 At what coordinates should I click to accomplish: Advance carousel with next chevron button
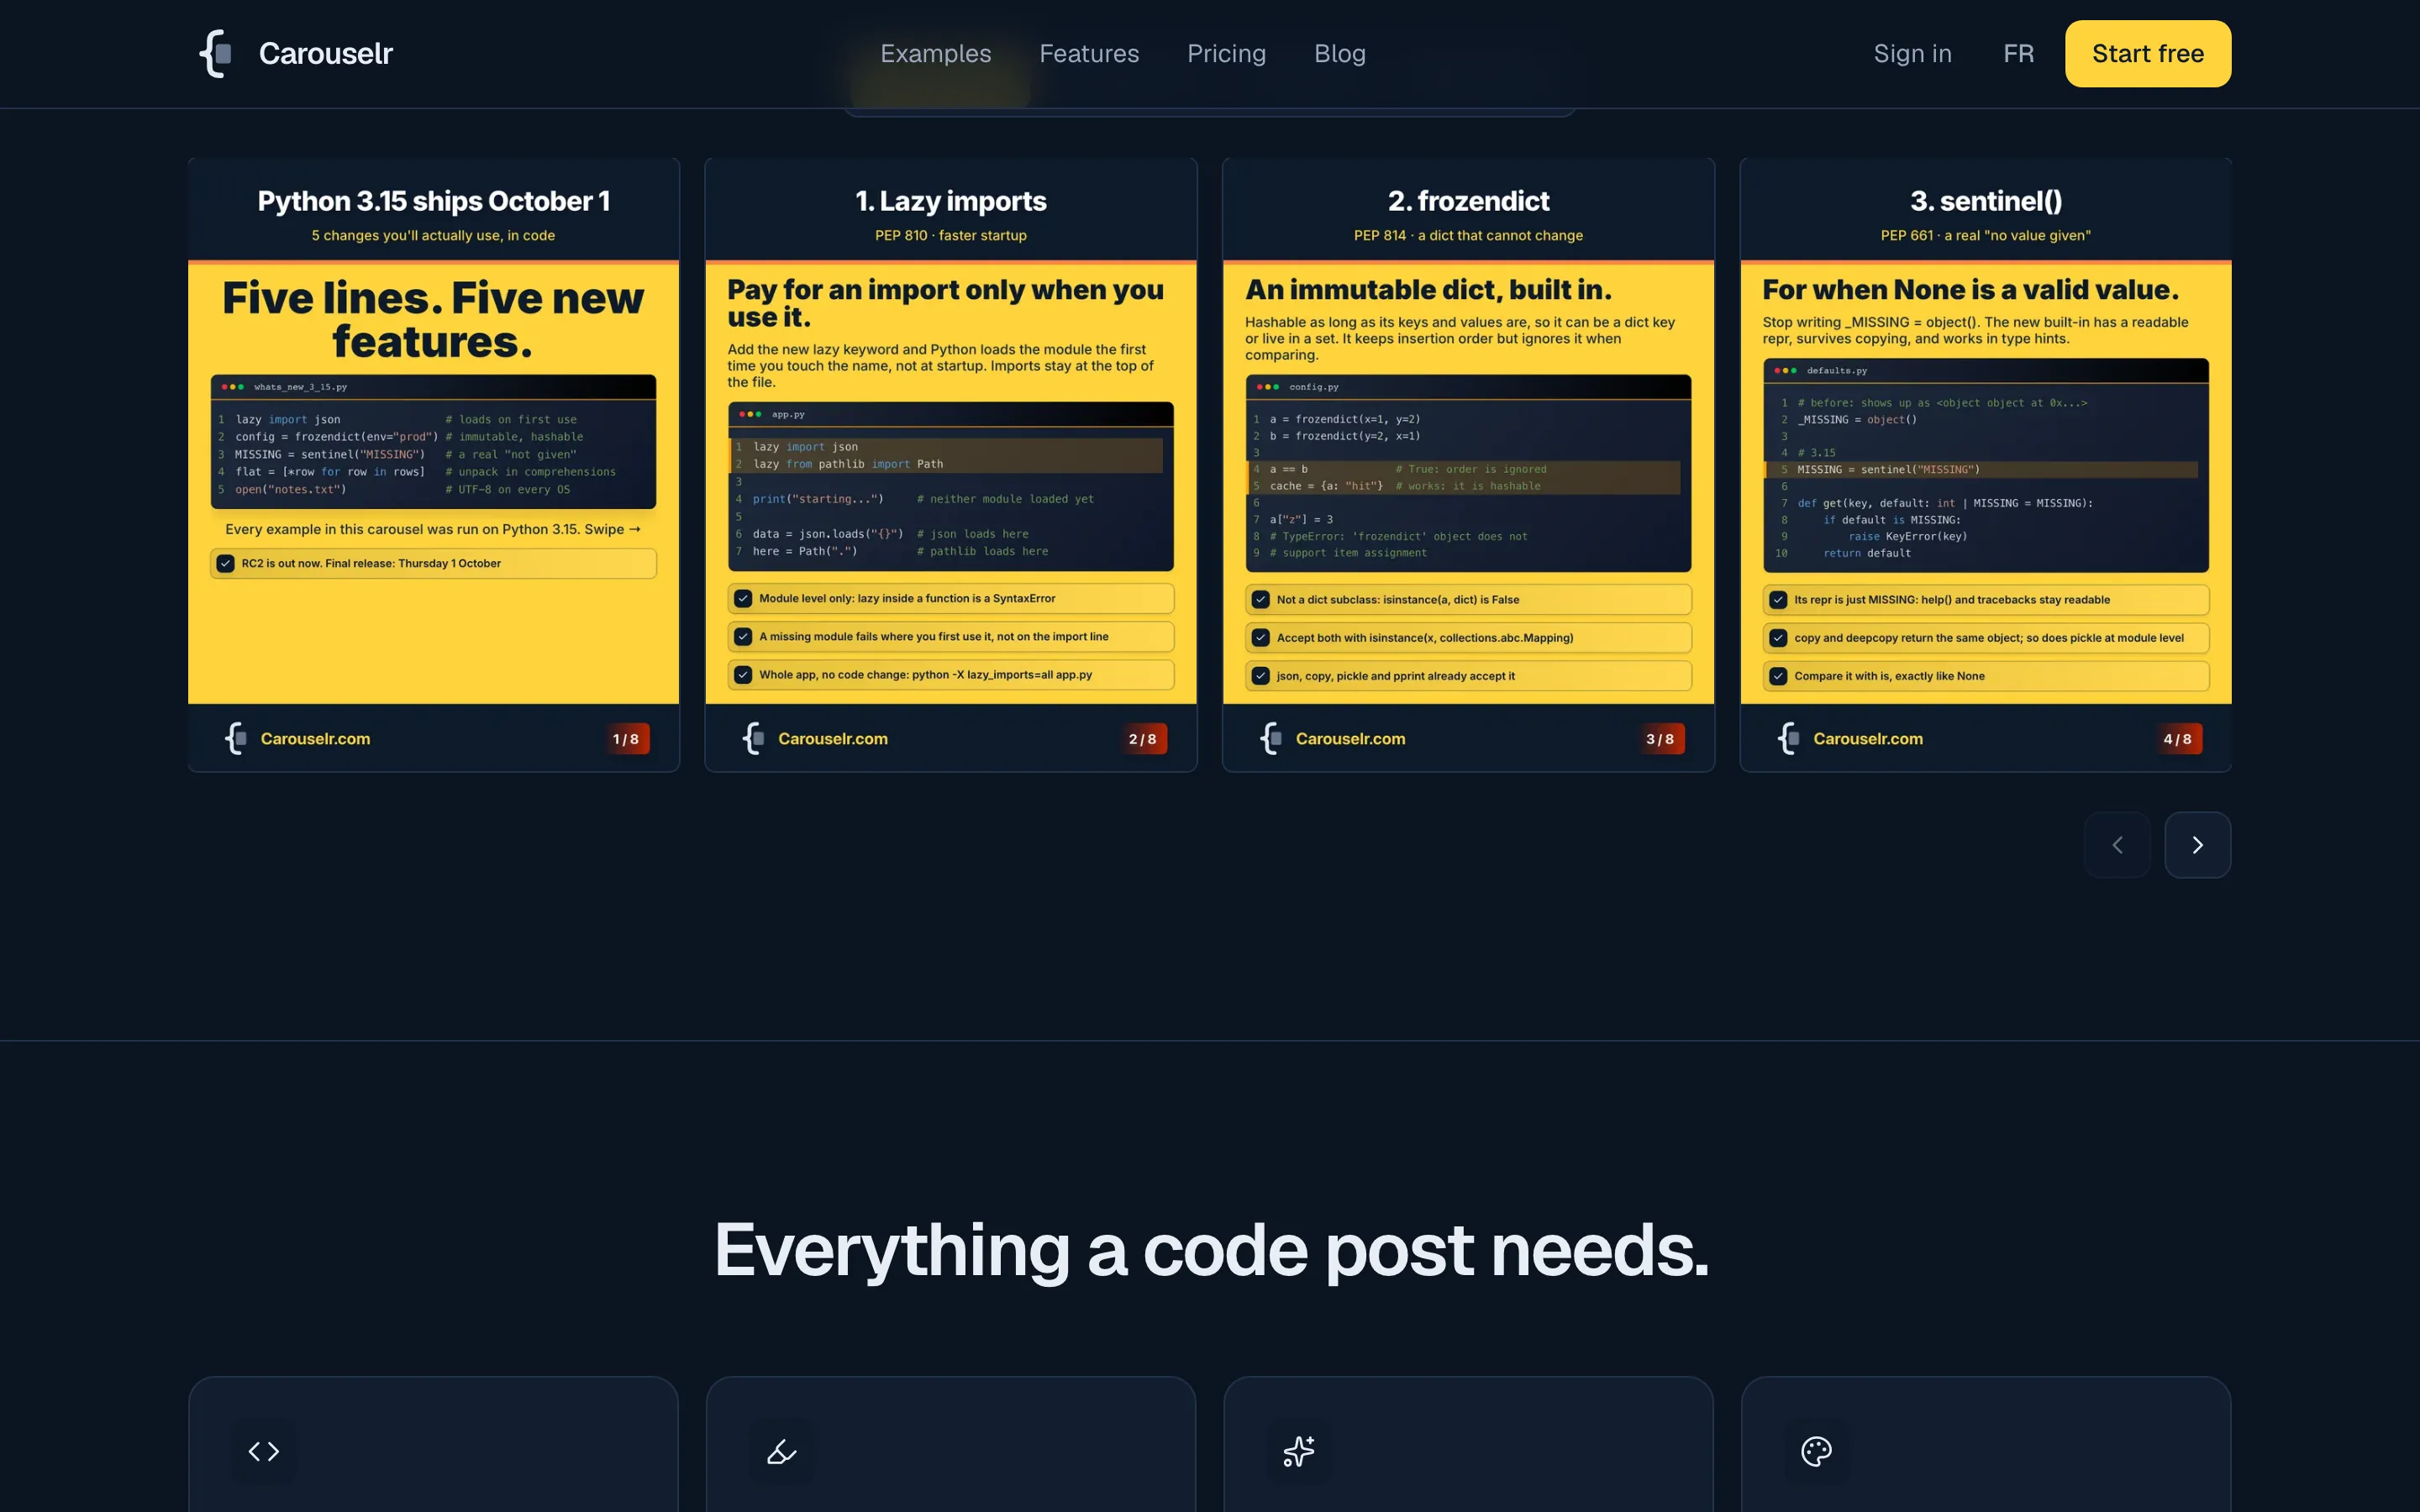(2197, 845)
